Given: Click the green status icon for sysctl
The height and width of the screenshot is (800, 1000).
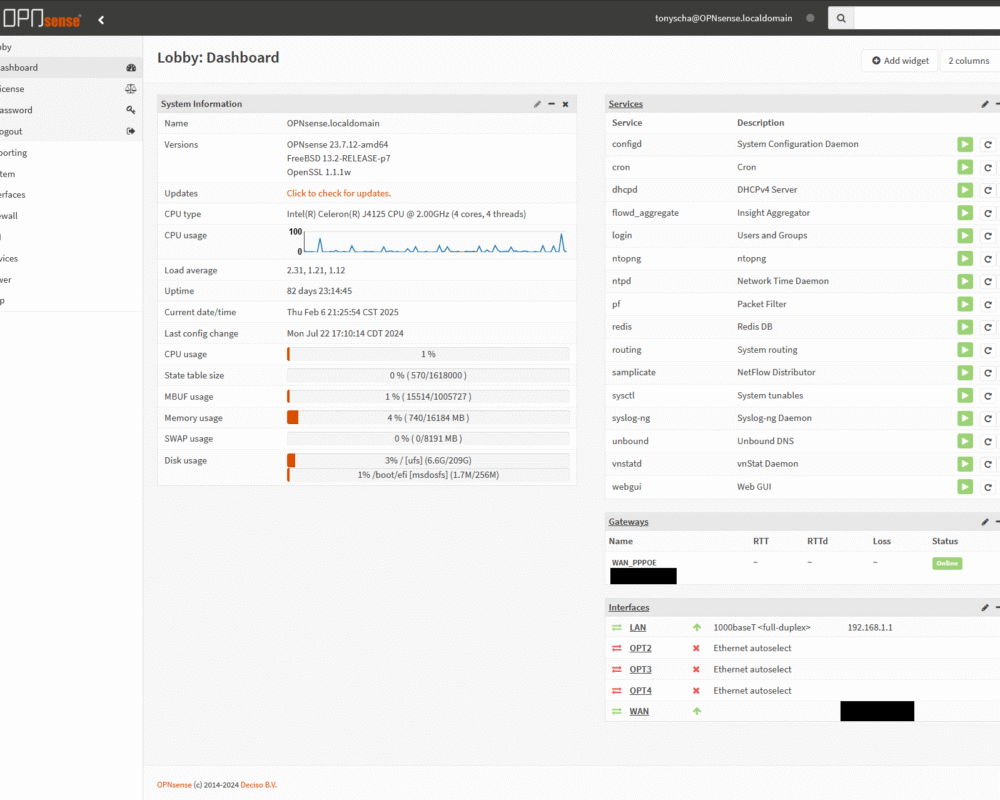Looking at the screenshot, I should coord(965,396).
